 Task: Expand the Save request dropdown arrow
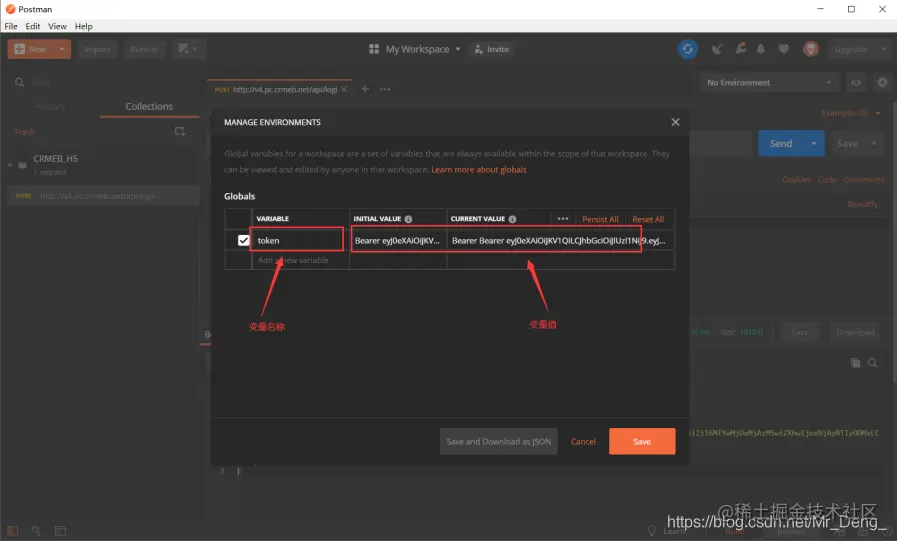tap(874, 144)
